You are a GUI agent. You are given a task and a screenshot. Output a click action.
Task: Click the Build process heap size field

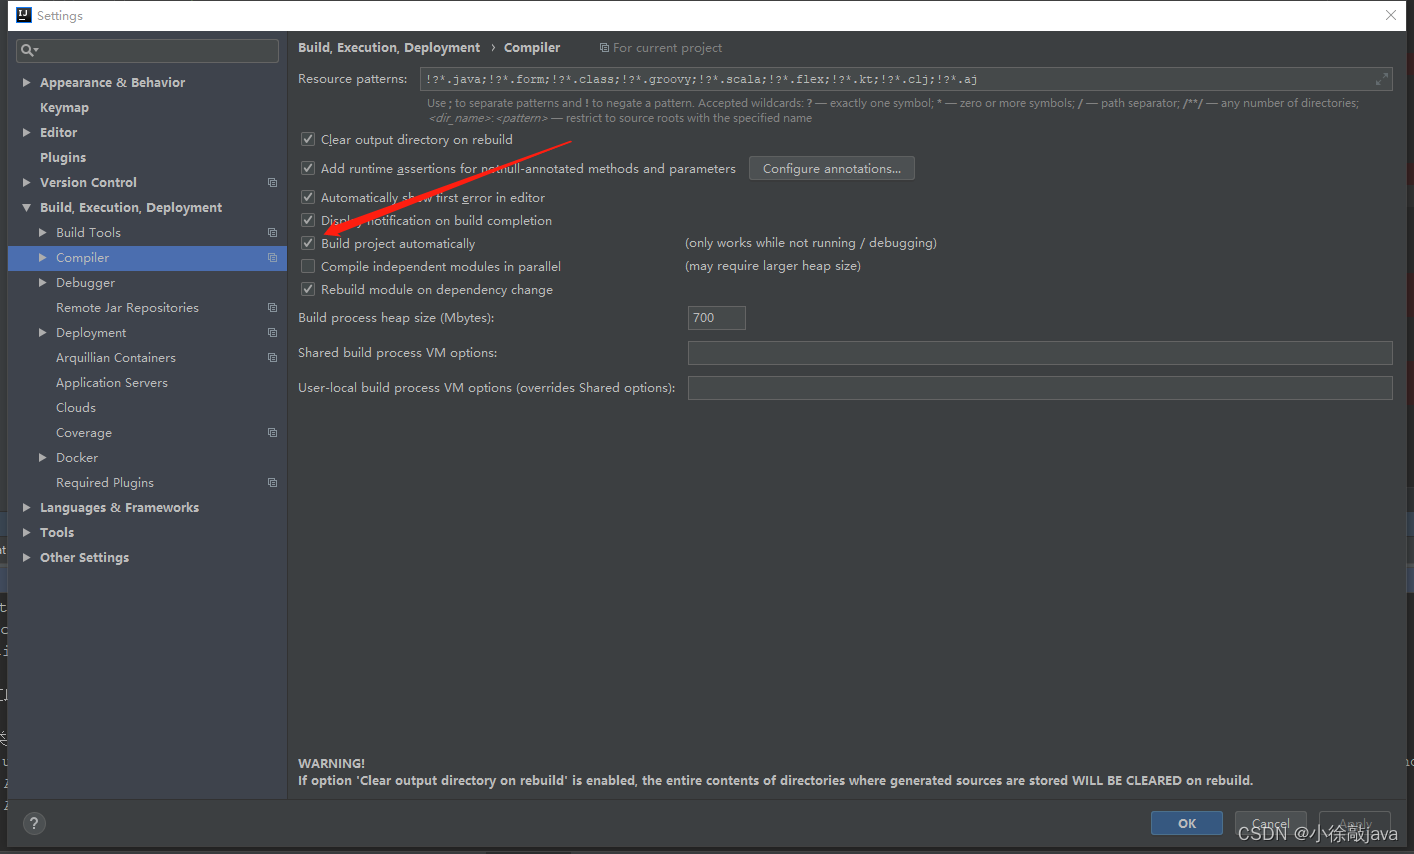coord(716,317)
